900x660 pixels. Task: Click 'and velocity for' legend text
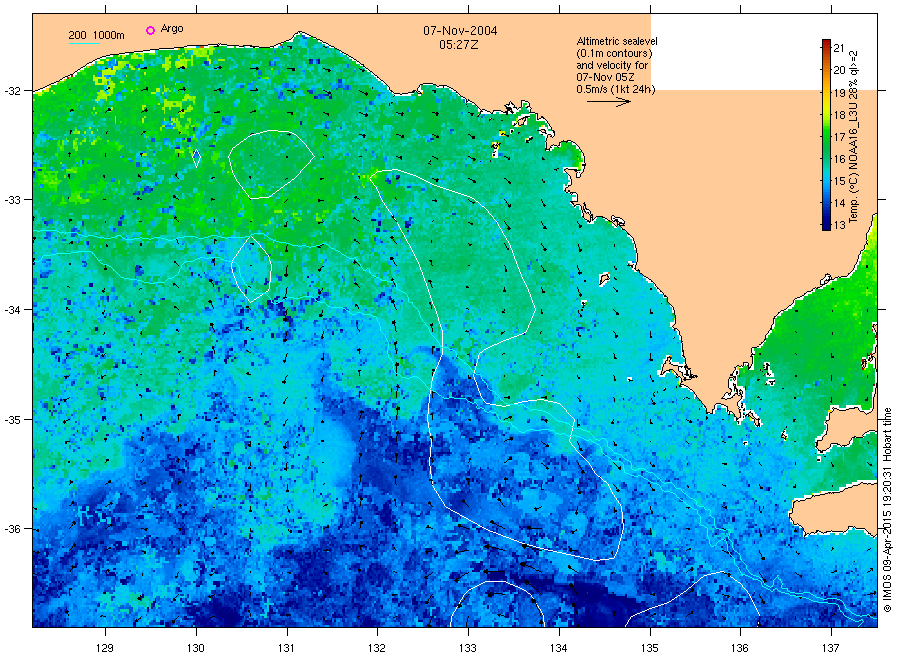tap(612, 65)
